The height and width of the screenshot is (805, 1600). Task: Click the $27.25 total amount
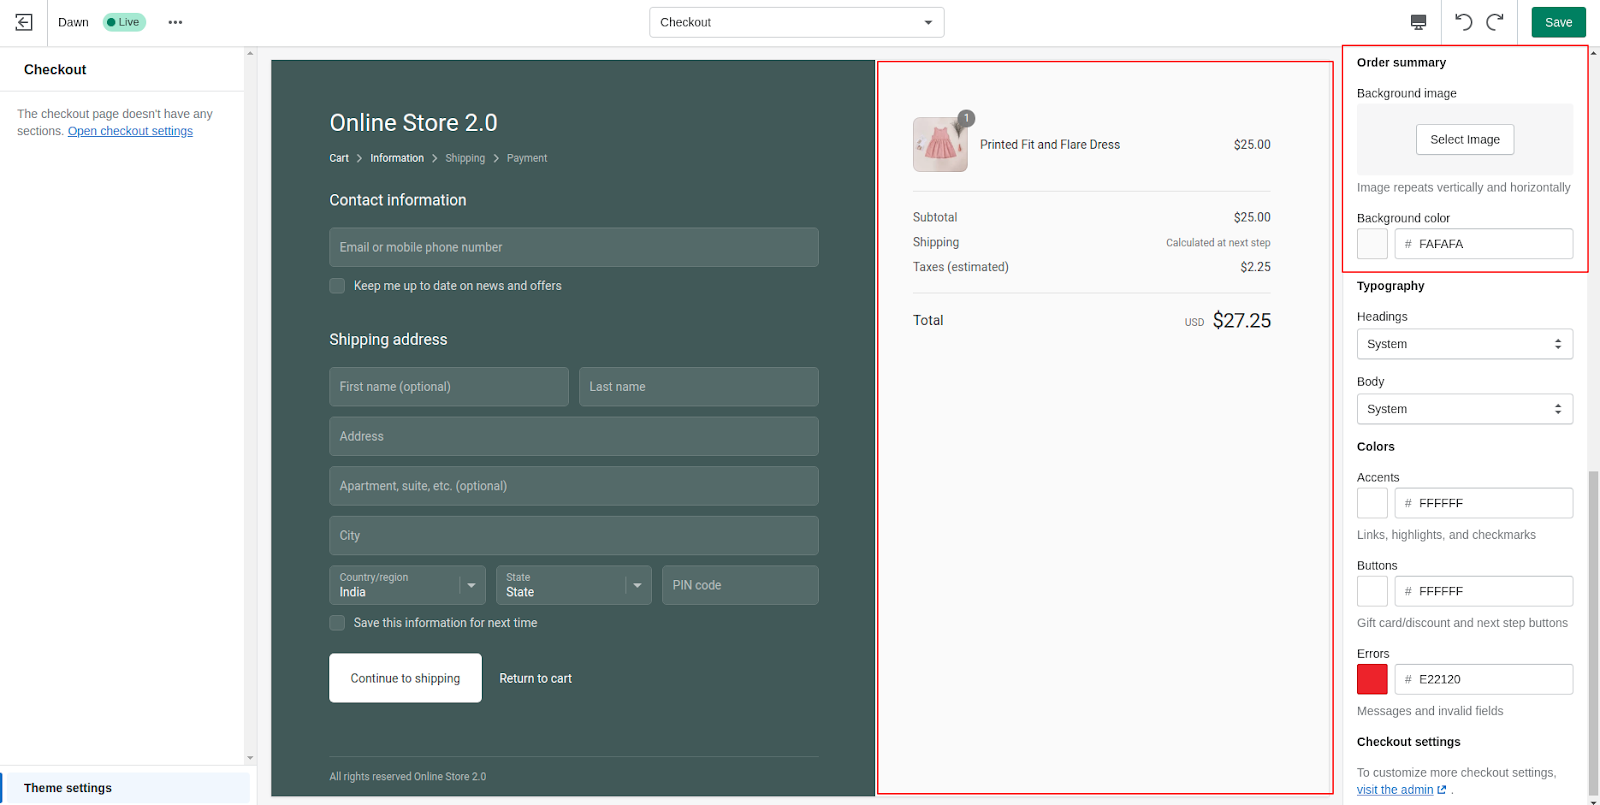(x=1242, y=321)
